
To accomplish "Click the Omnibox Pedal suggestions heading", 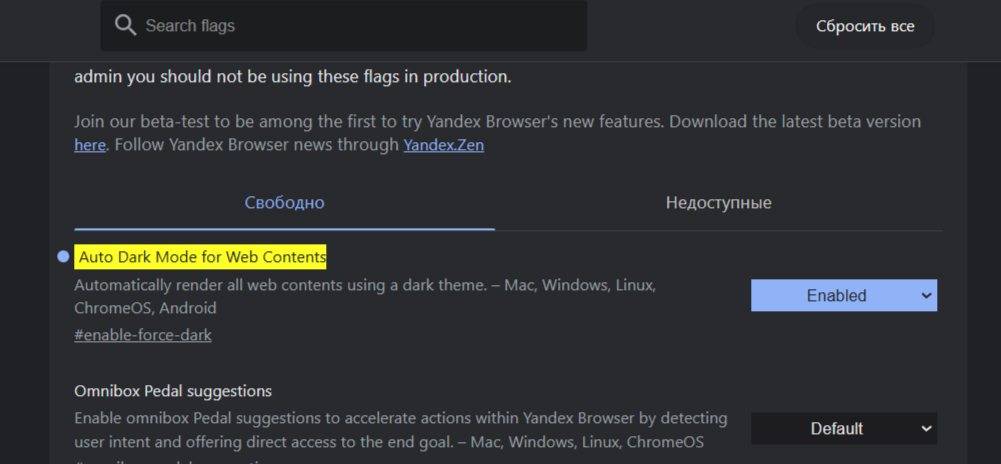I will pyautogui.click(x=173, y=391).
